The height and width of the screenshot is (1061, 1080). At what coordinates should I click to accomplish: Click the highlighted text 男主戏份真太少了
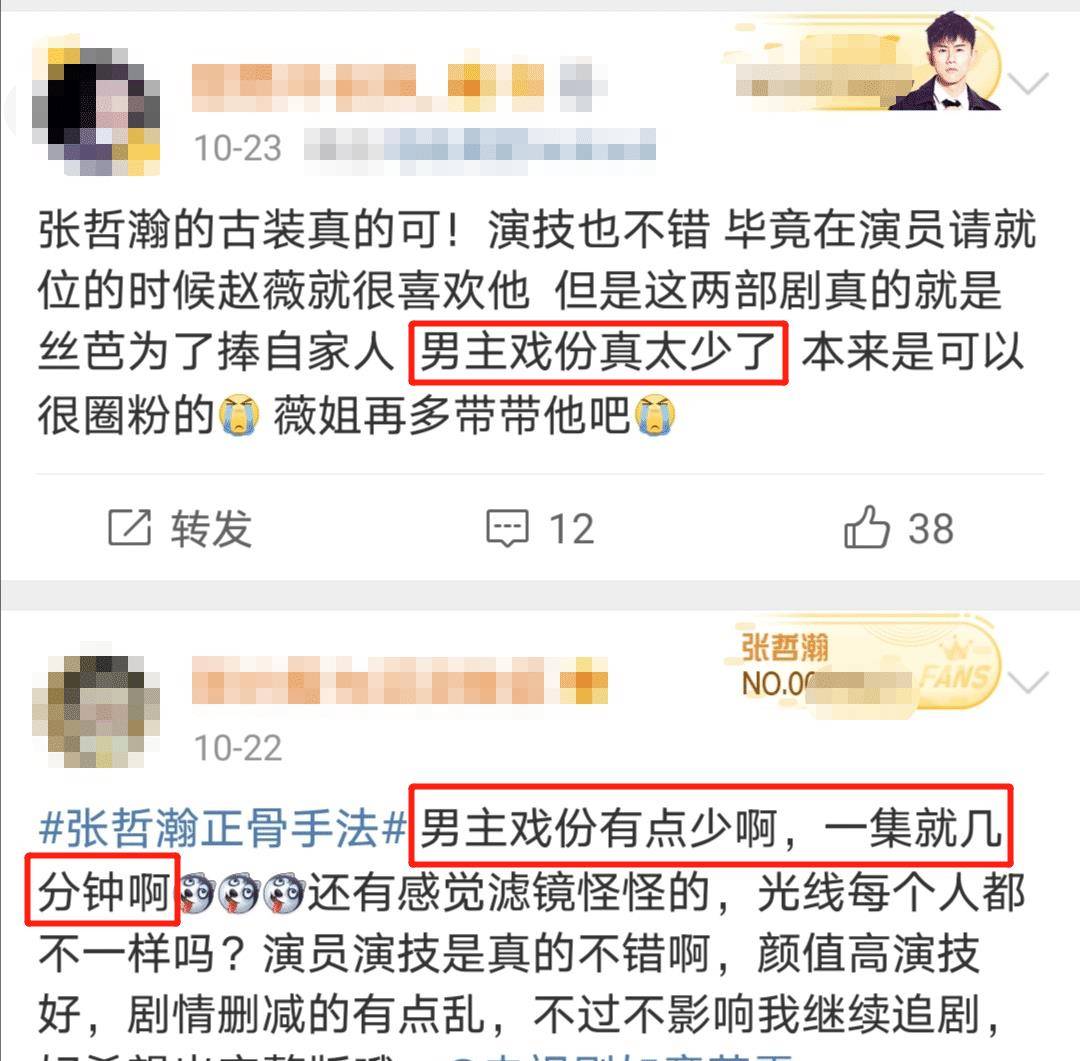598,352
